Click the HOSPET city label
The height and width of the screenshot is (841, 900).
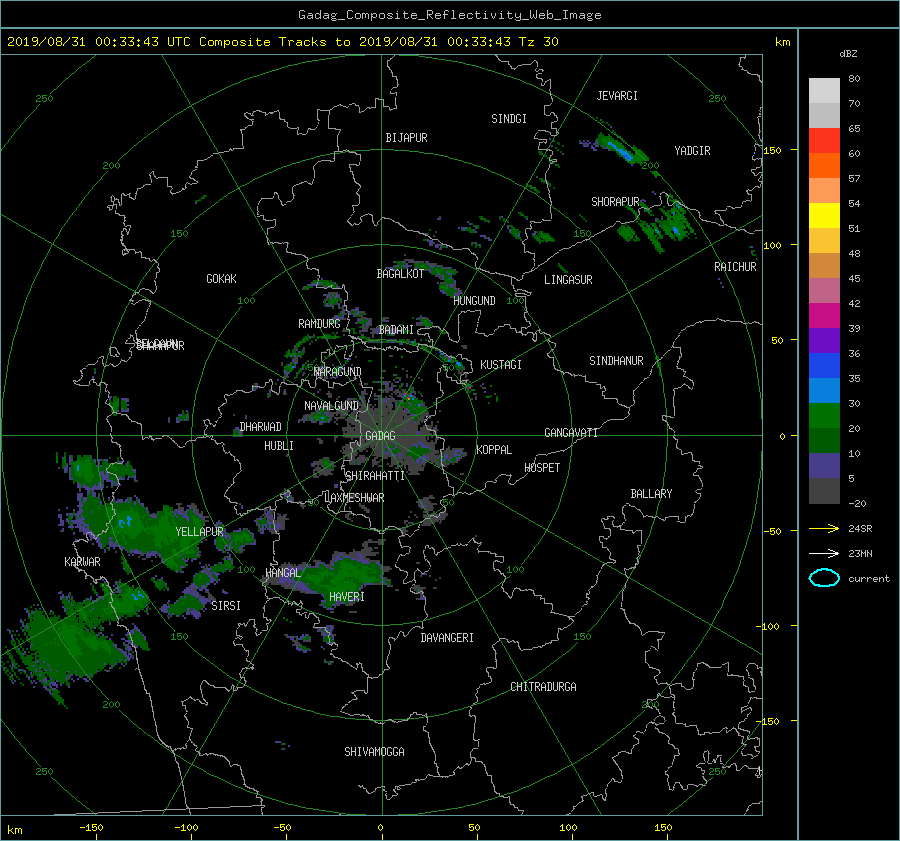(x=542, y=468)
